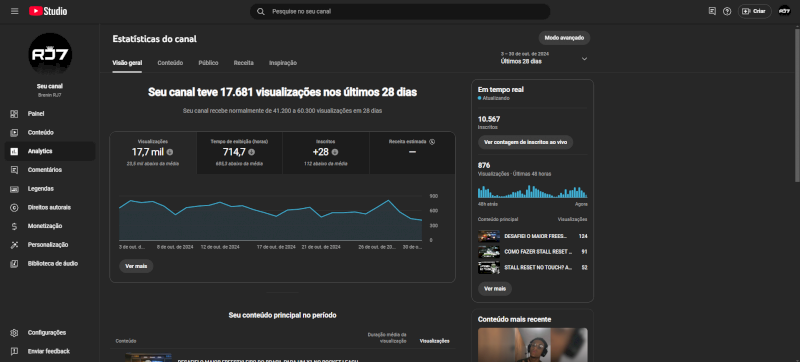
Task: Click info icon beside +28 inscritos
Action: (335, 152)
